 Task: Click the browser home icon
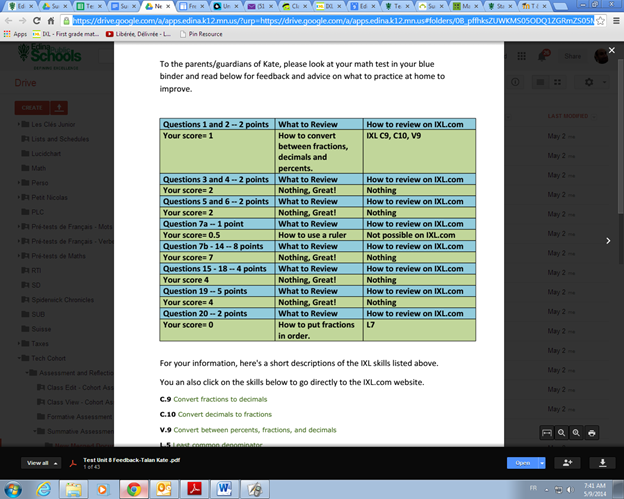51,21
